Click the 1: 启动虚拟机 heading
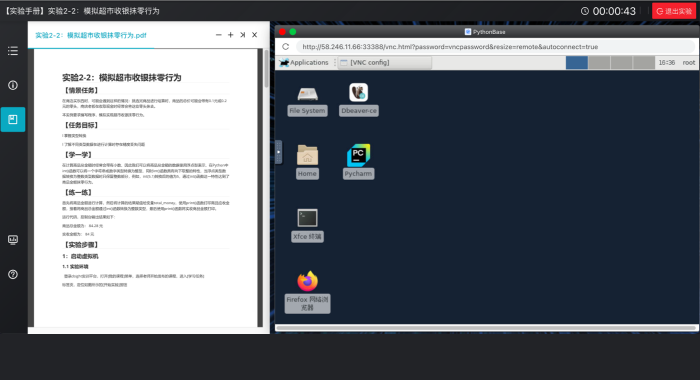Viewport: 700px width, 380px height. (80, 256)
